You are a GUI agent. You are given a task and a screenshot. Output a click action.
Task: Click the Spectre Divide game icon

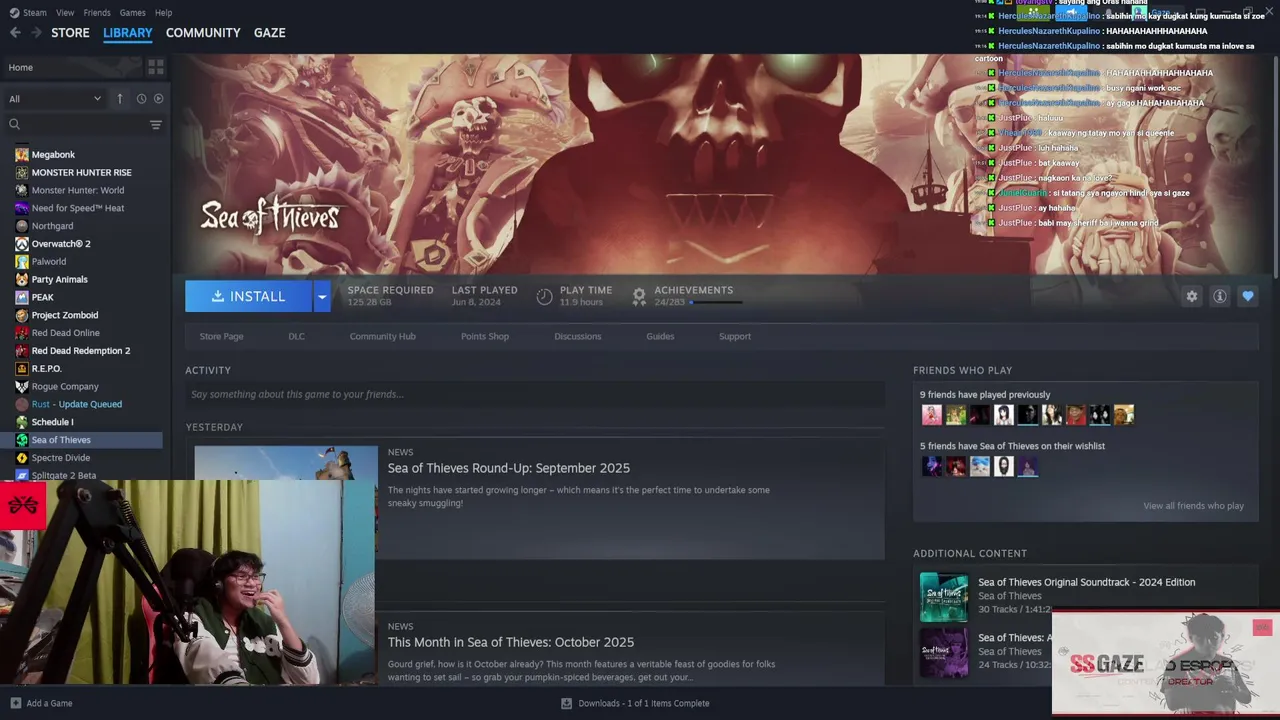21,458
